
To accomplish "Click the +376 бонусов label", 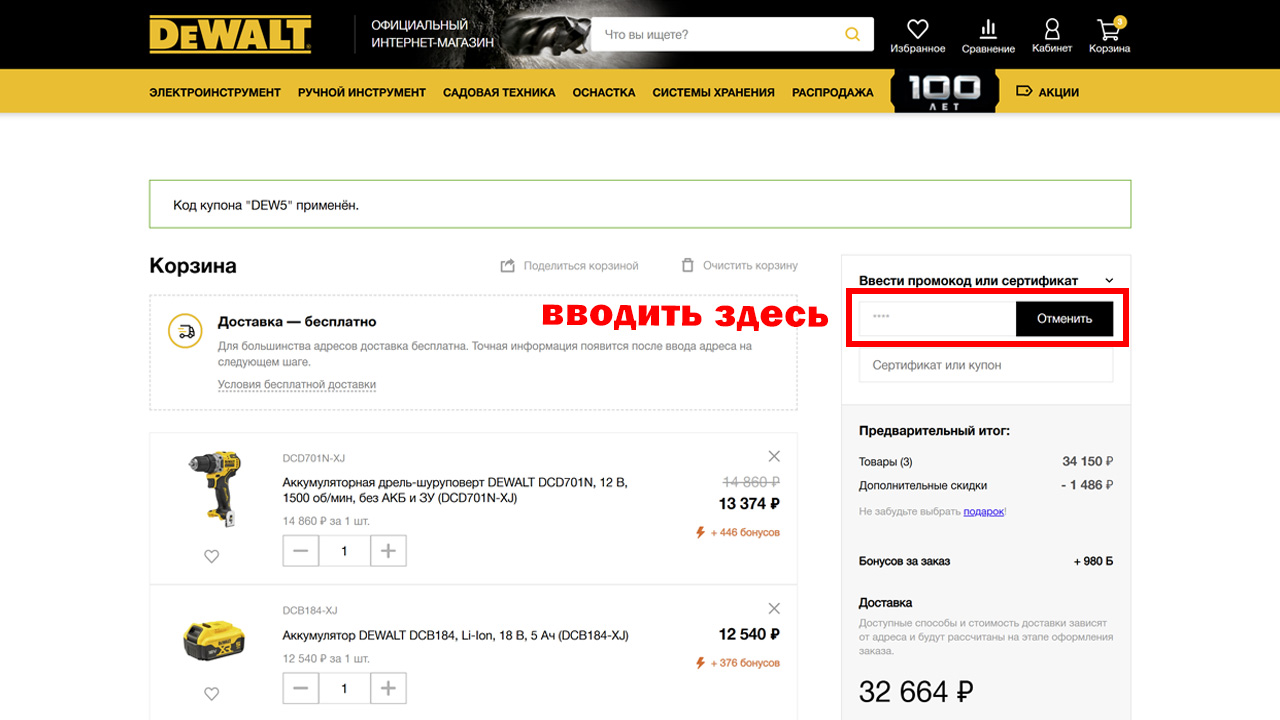I will click(738, 663).
